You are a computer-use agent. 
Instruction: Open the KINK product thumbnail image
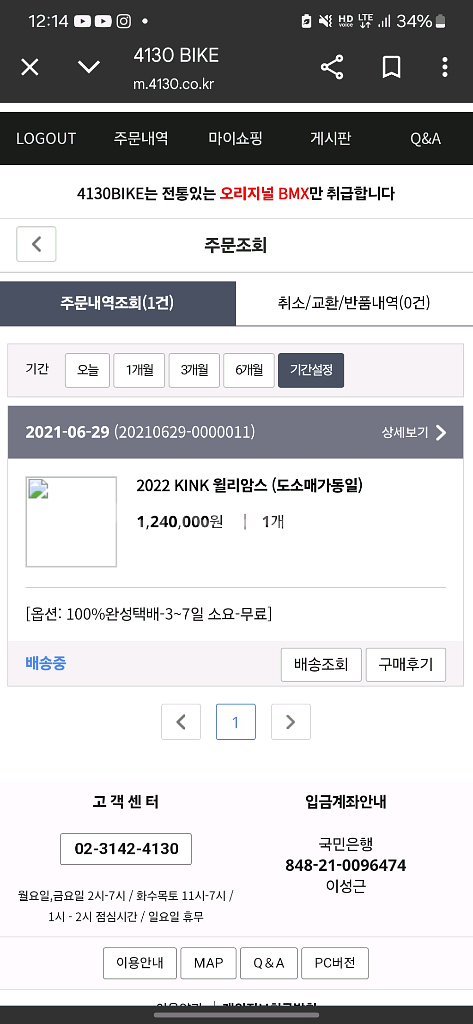[71, 522]
